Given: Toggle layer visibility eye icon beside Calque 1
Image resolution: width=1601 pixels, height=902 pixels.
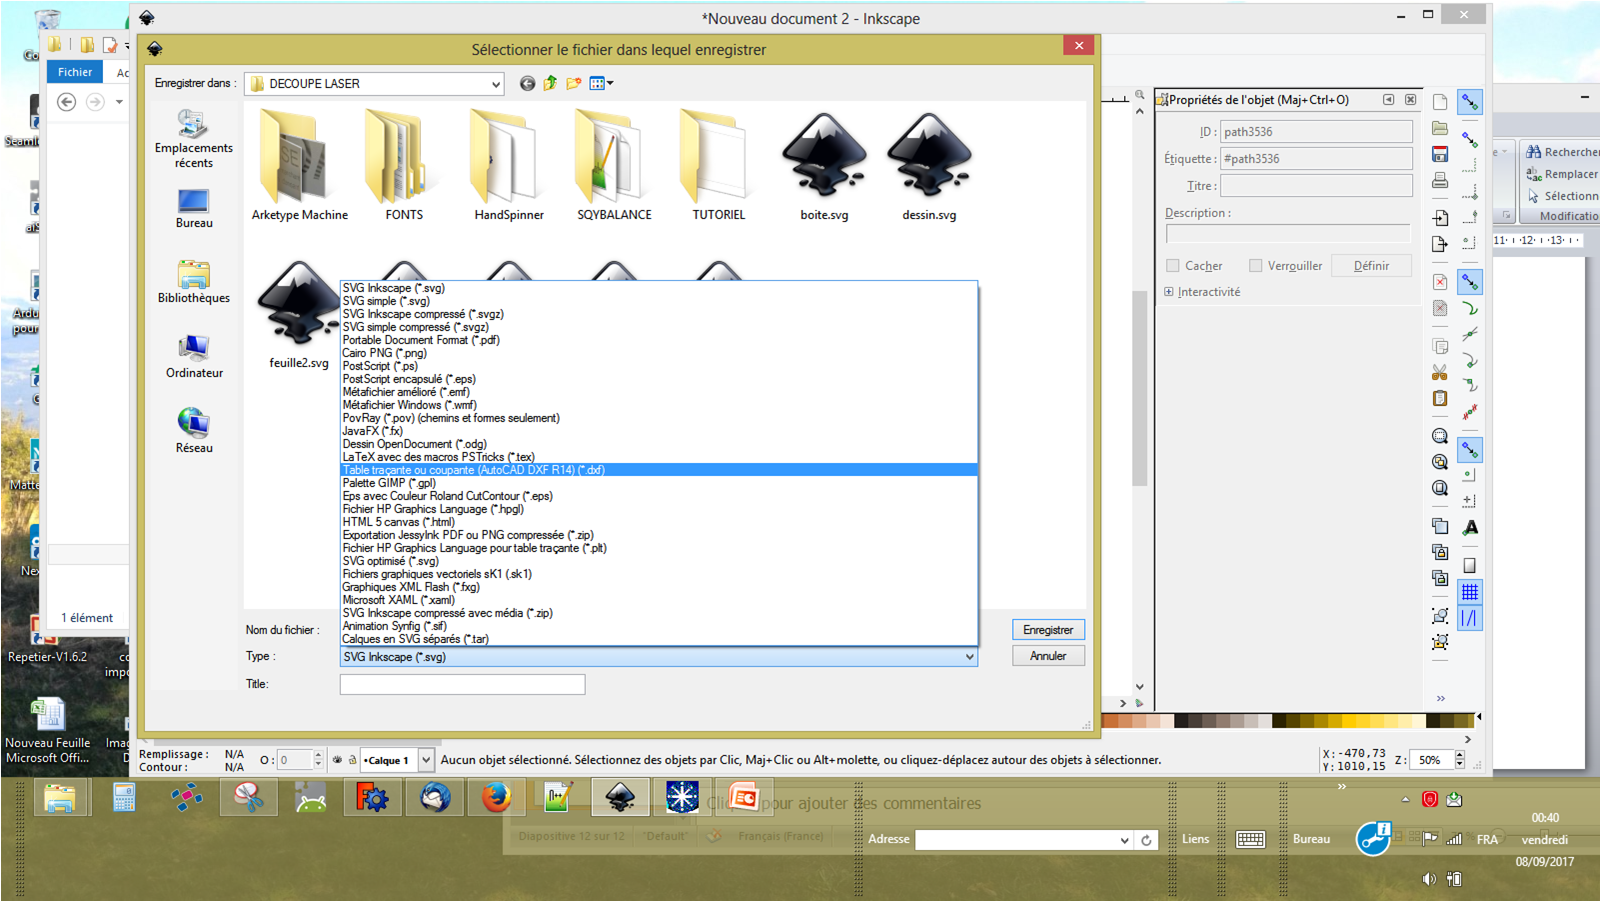Looking at the screenshot, I should [x=337, y=760].
